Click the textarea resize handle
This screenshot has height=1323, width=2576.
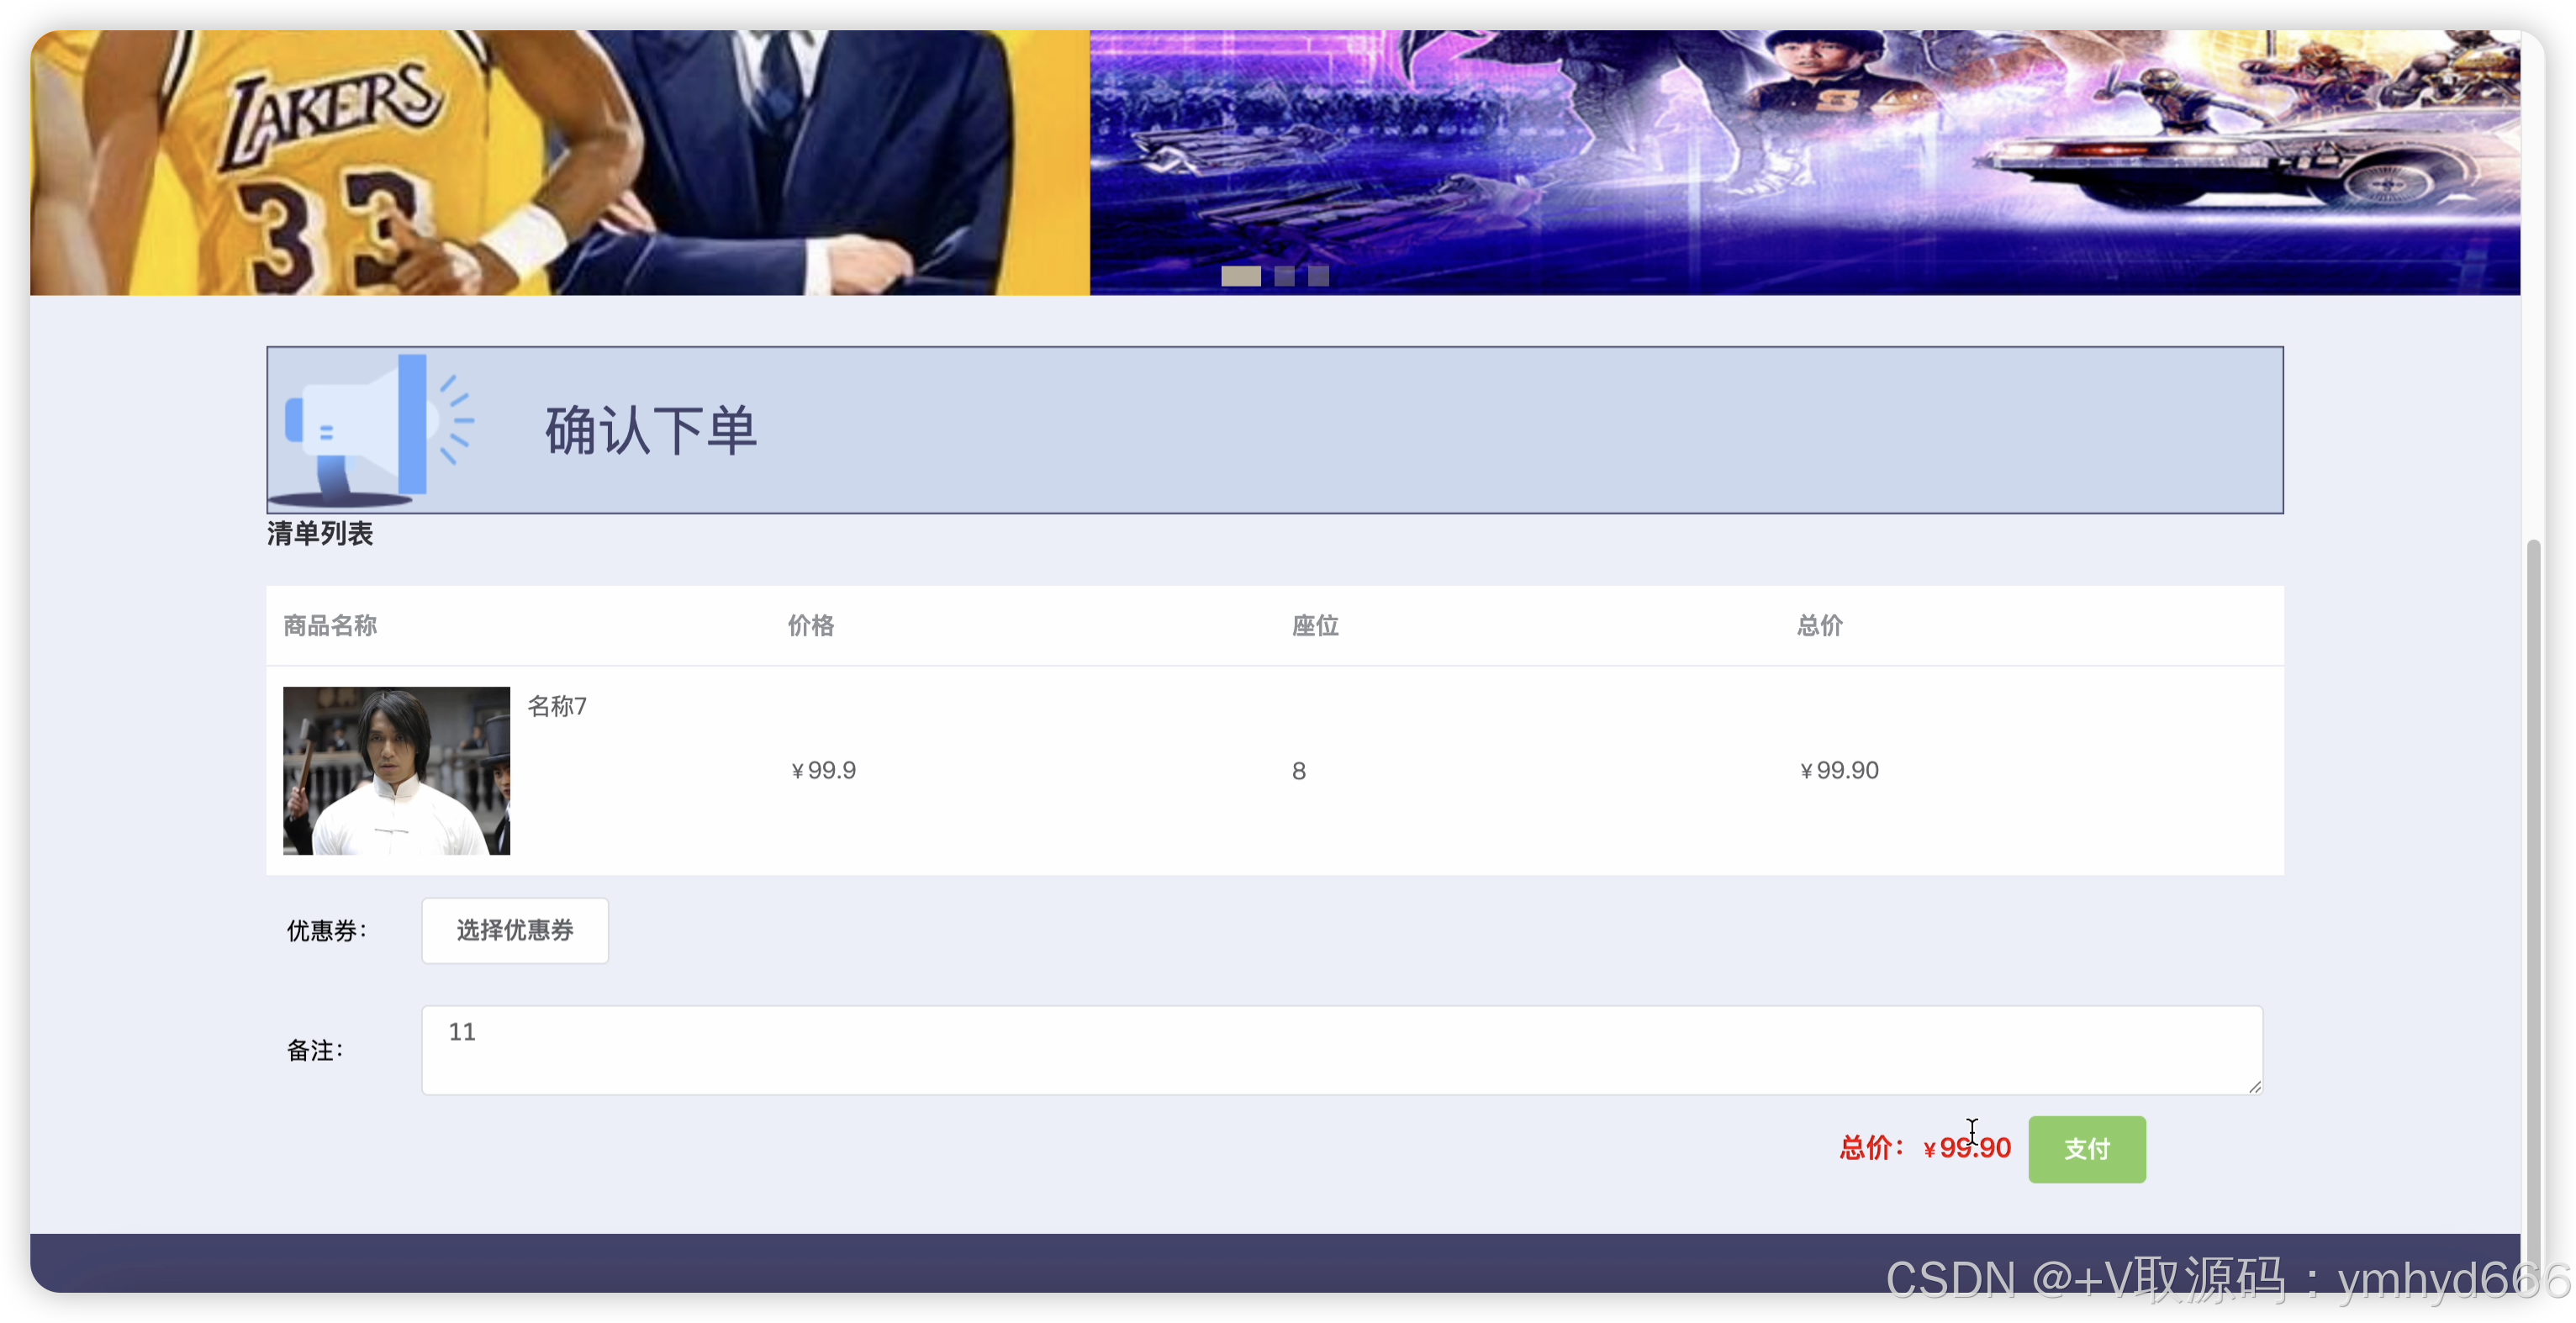pyautogui.click(x=2254, y=1086)
